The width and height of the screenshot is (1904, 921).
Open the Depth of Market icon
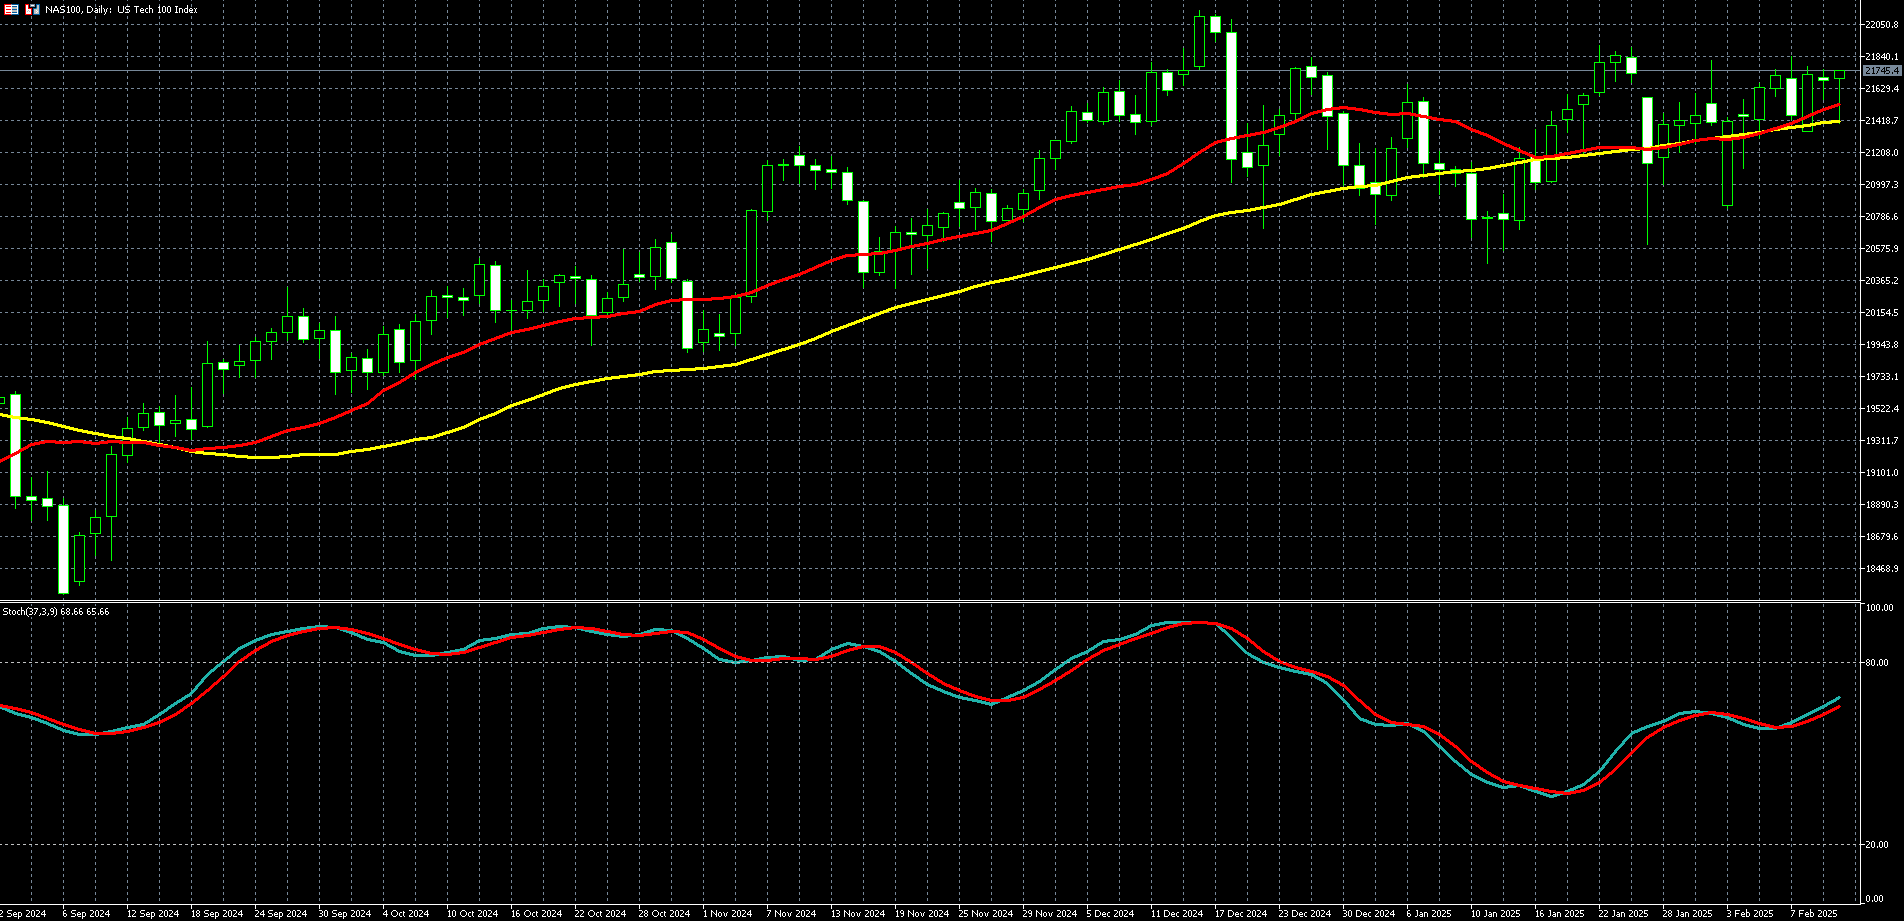click(32, 9)
